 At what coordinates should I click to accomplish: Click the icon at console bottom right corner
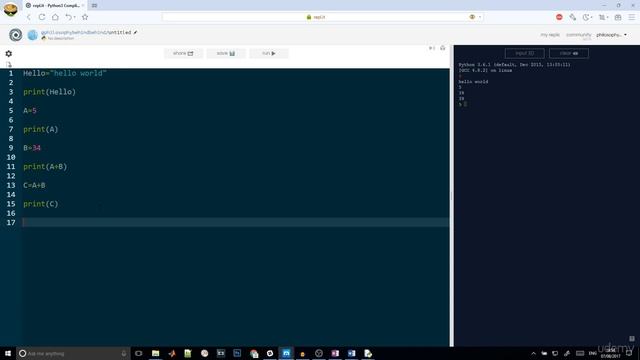pyautogui.click(x=632, y=338)
